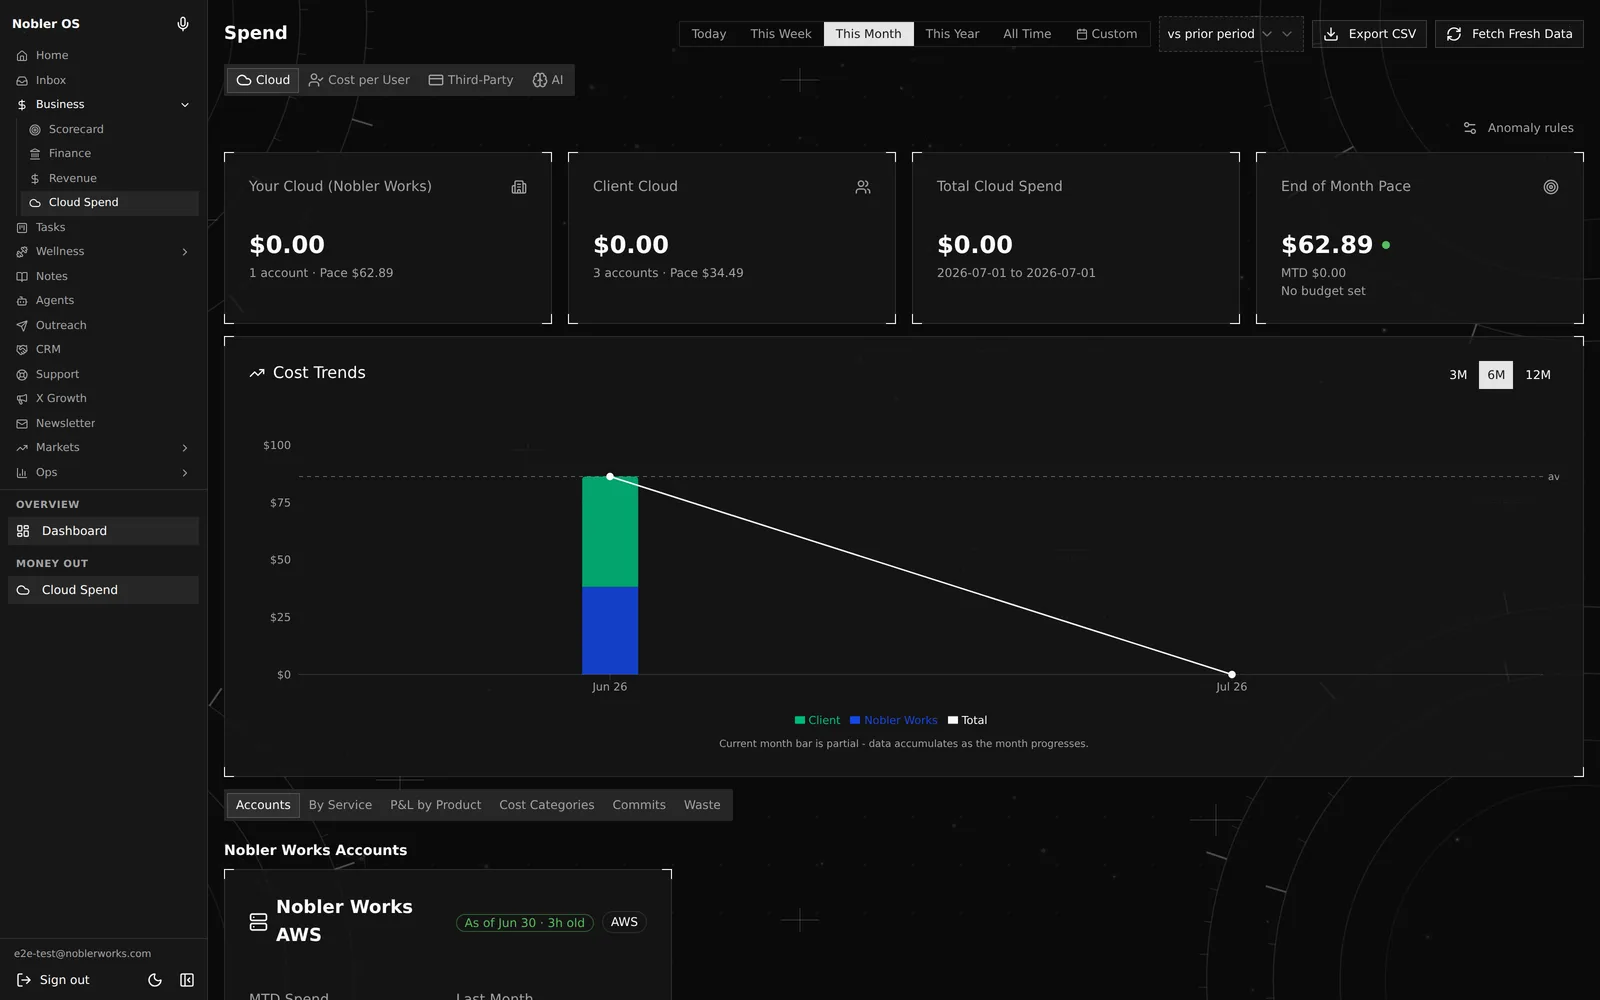Select Cloud Spend under Business
The image size is (1600, 1000).
(110, 203)
